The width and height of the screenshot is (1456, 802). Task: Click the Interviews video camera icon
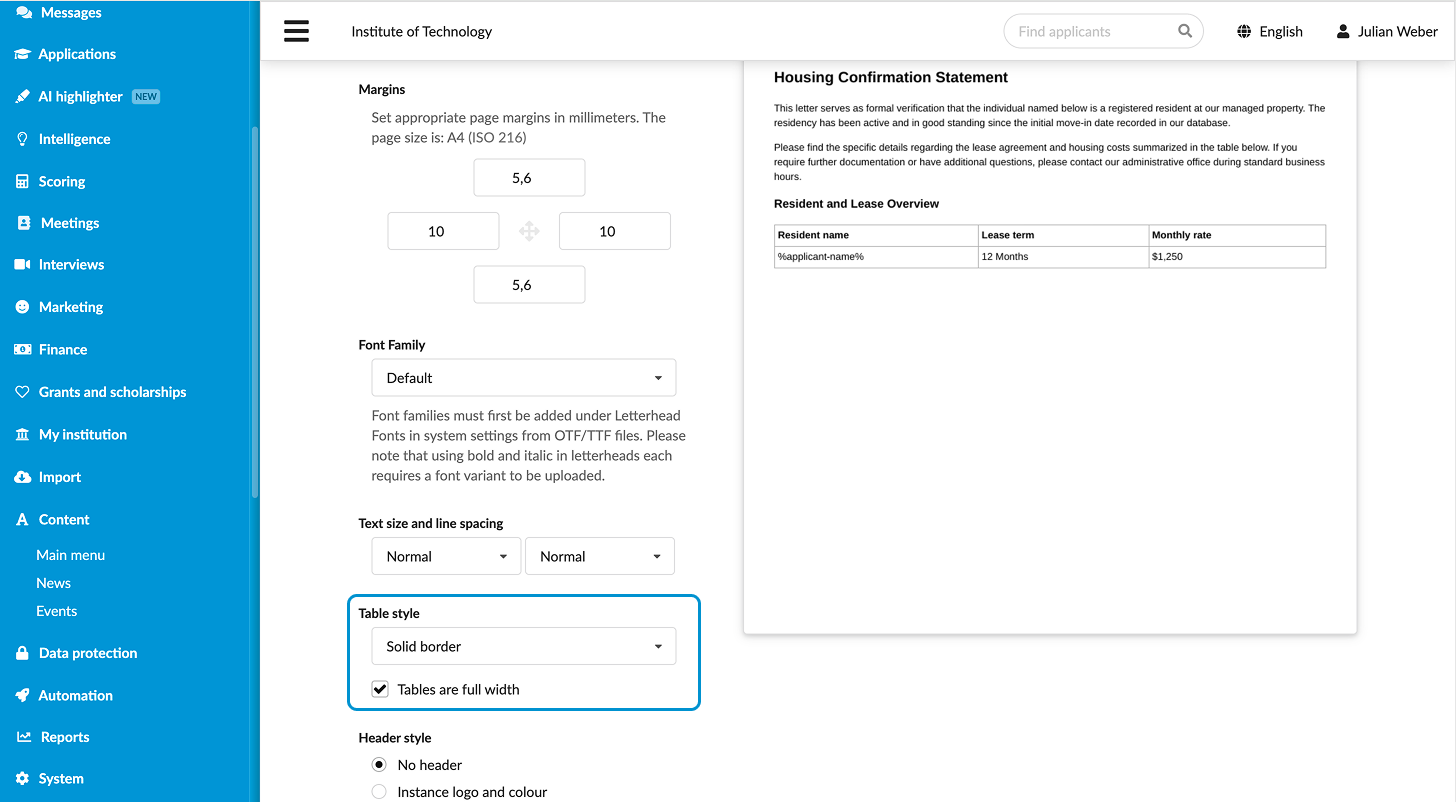coord(23,265)
